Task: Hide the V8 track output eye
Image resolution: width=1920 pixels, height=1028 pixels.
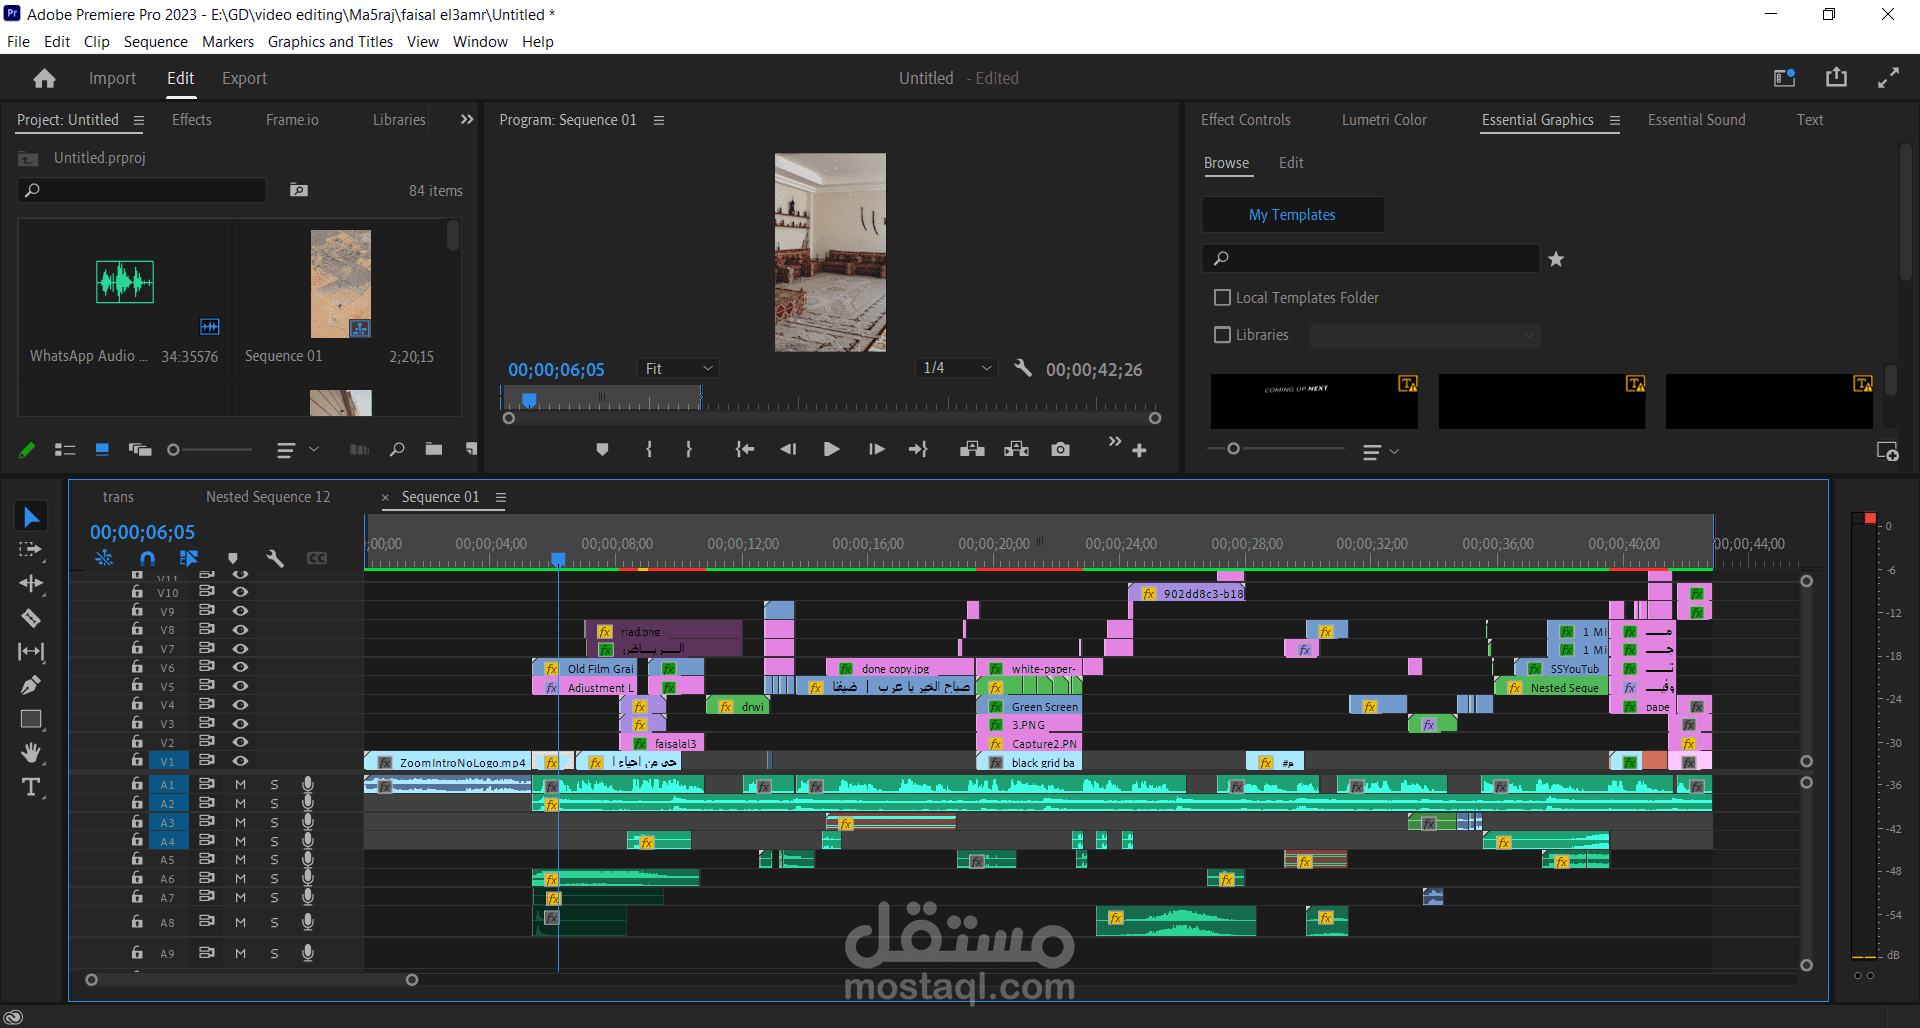Action: [240, 630]
